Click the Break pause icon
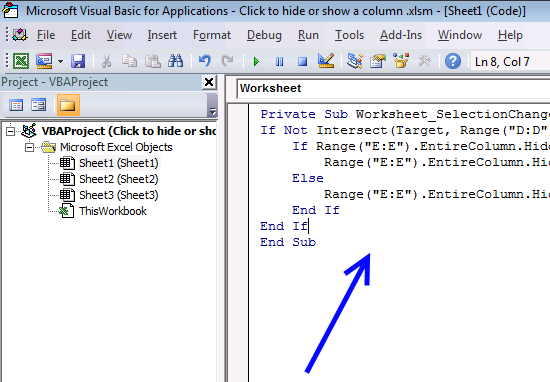This screenshot has width=550, height=382. coord(279,62)
